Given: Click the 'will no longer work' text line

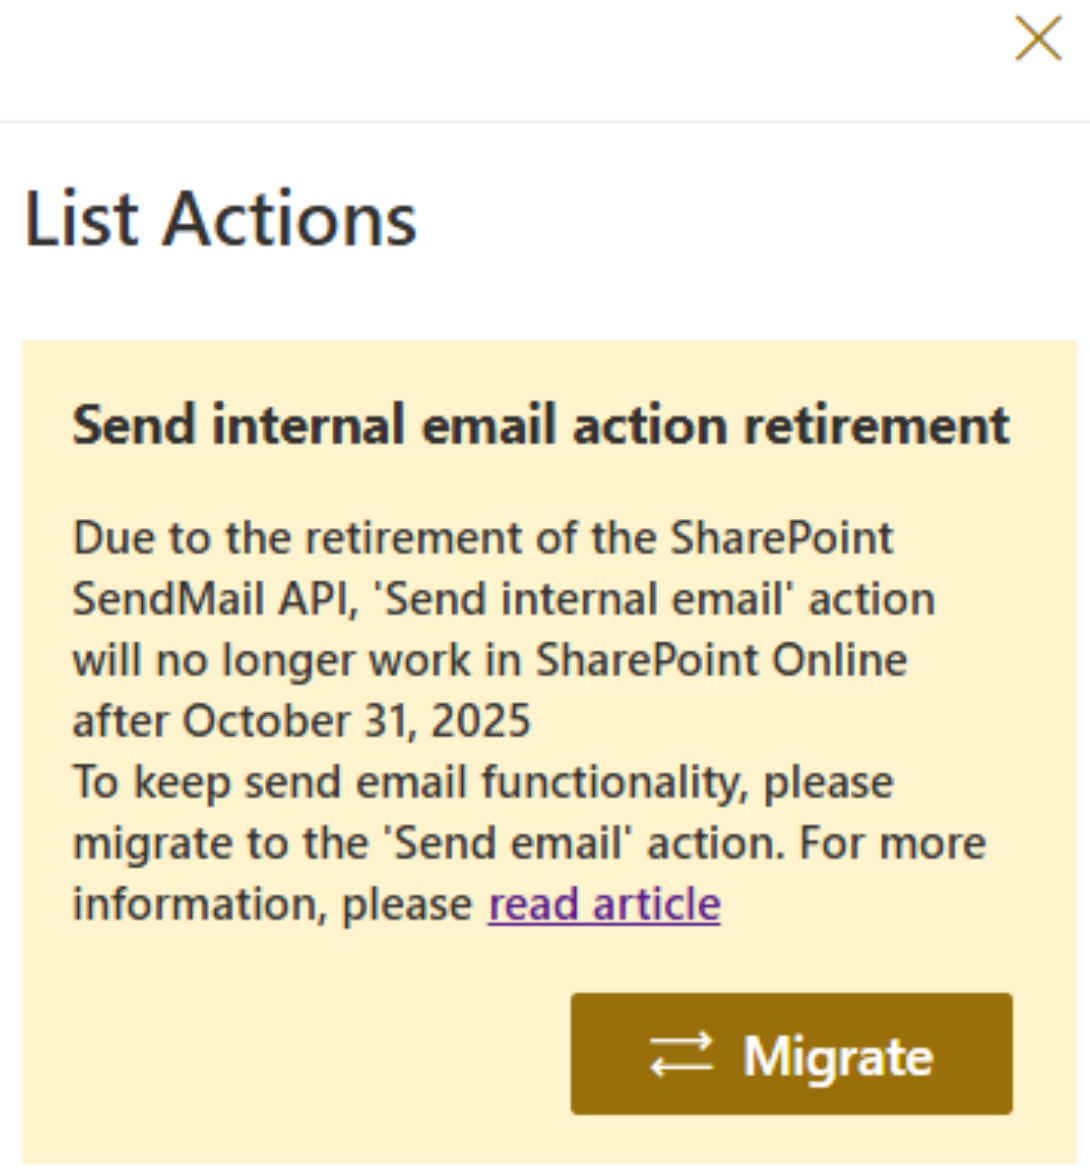Looking at the screenshot, I should (490, 661).
